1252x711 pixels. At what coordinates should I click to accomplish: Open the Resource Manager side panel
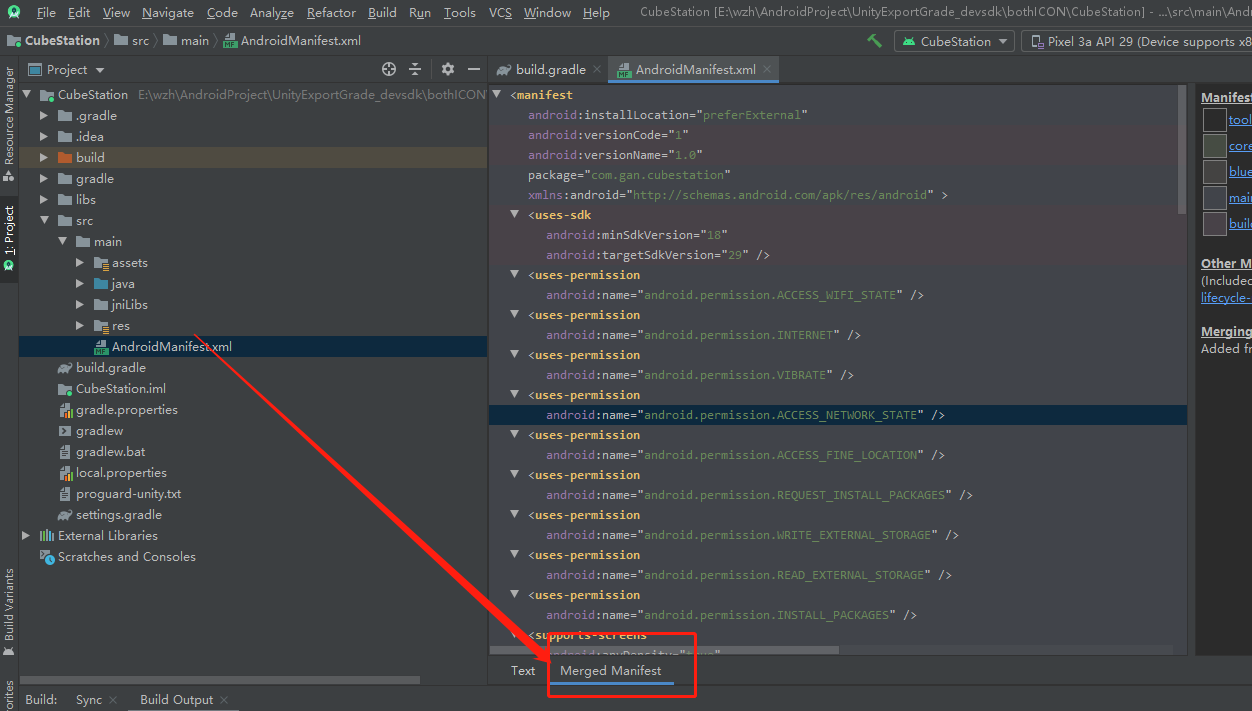pos(9,122)
